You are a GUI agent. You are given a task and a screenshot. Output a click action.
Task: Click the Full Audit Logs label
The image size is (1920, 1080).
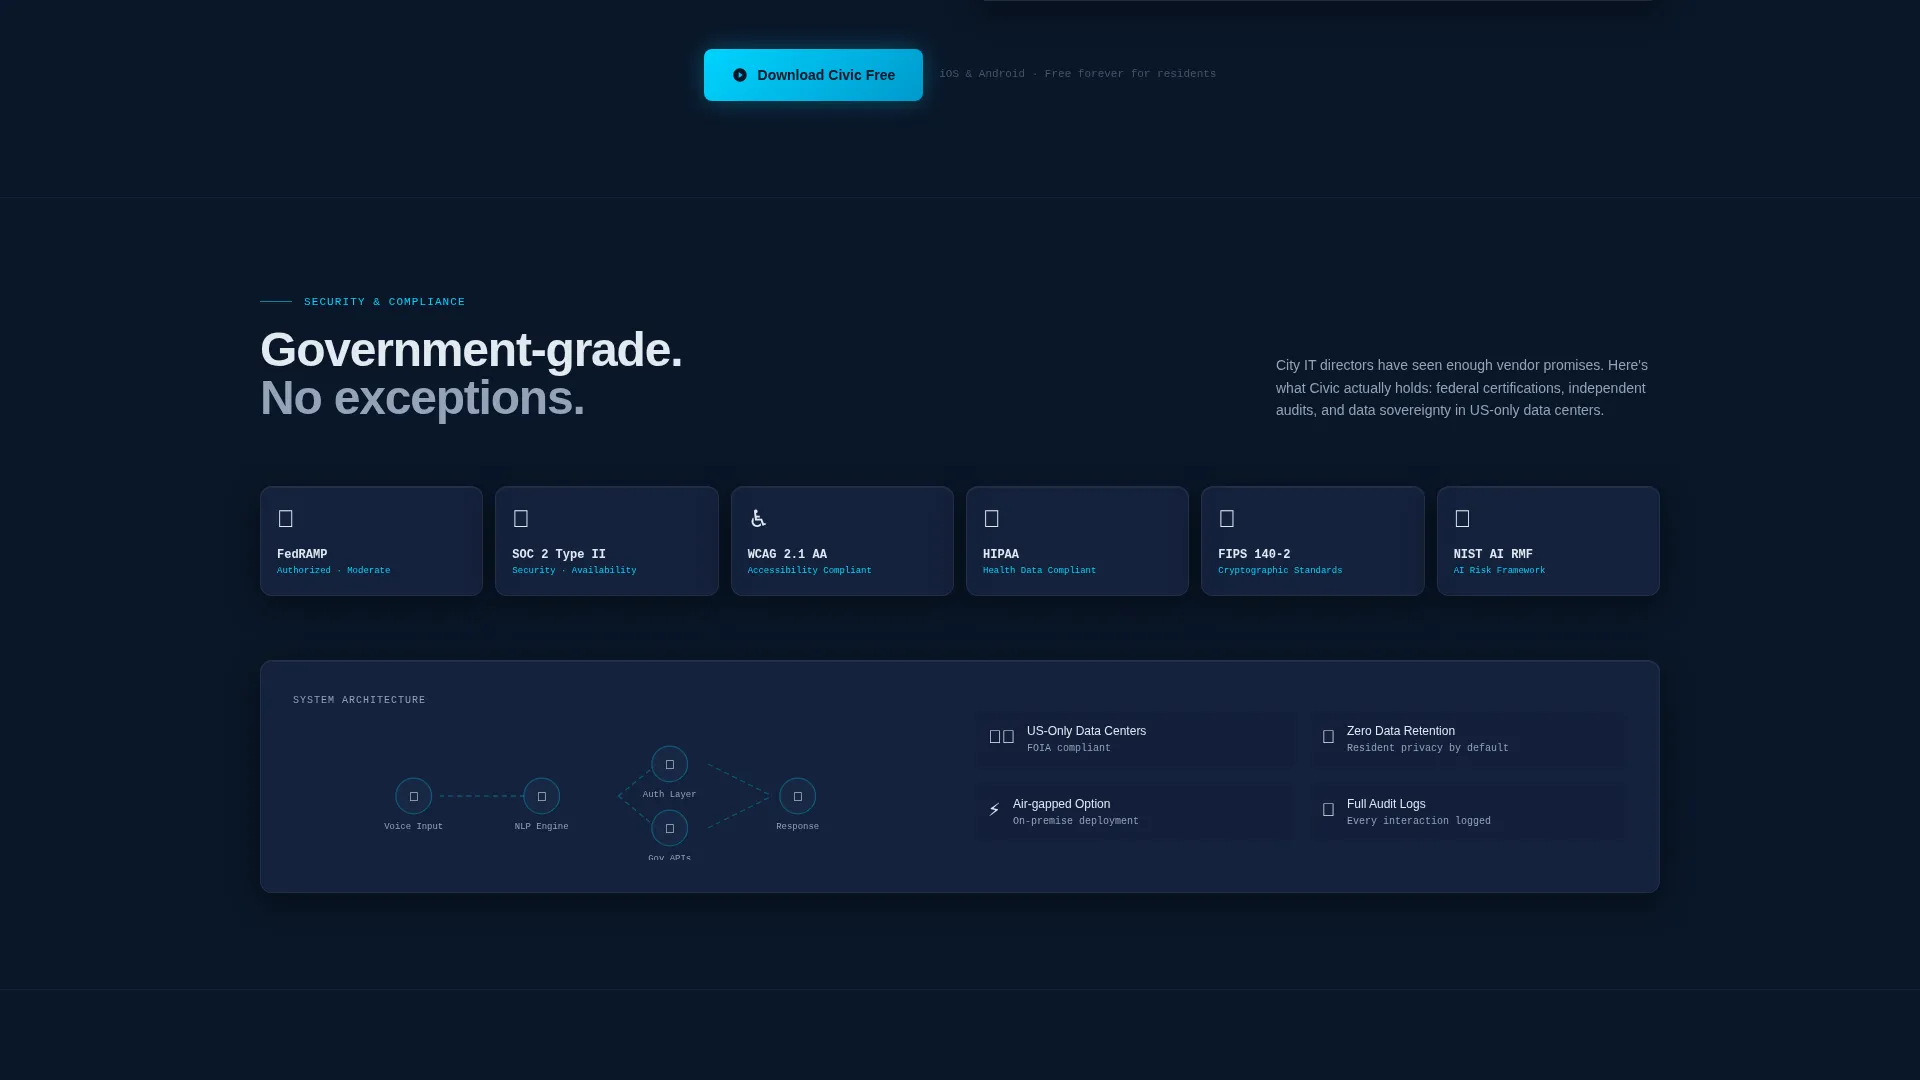click(1386, 804)
